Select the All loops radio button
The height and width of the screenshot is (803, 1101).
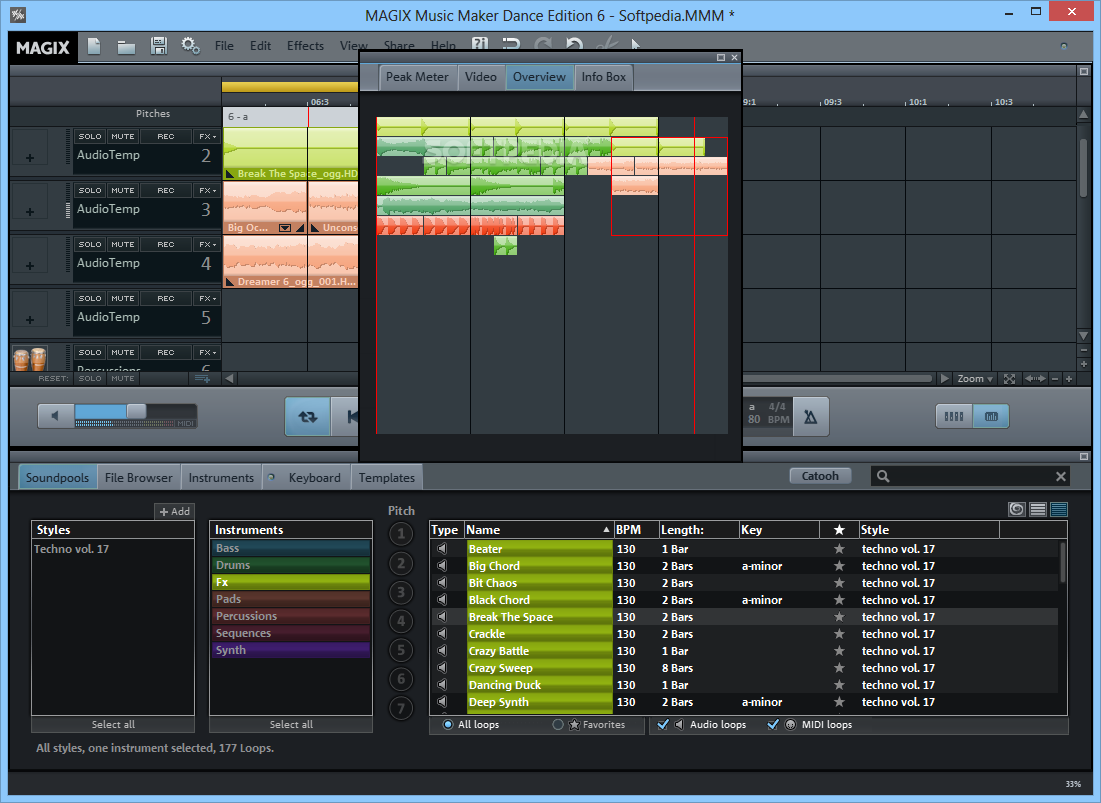448,724
